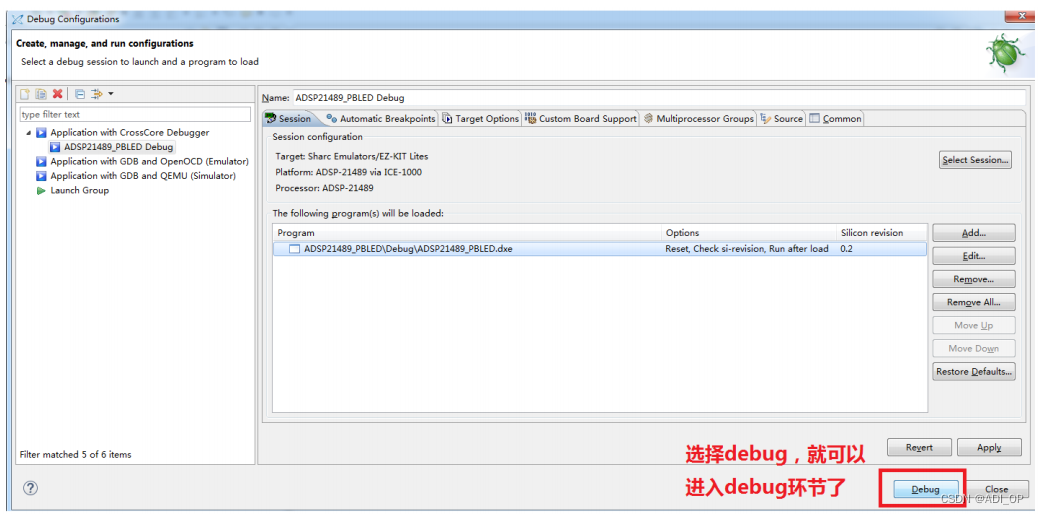Image resolution: width=1039 pixels, height=514 pixels.
Task: Select ADSP21489_PBLED Debug tree entry
Action: [119, 147]
